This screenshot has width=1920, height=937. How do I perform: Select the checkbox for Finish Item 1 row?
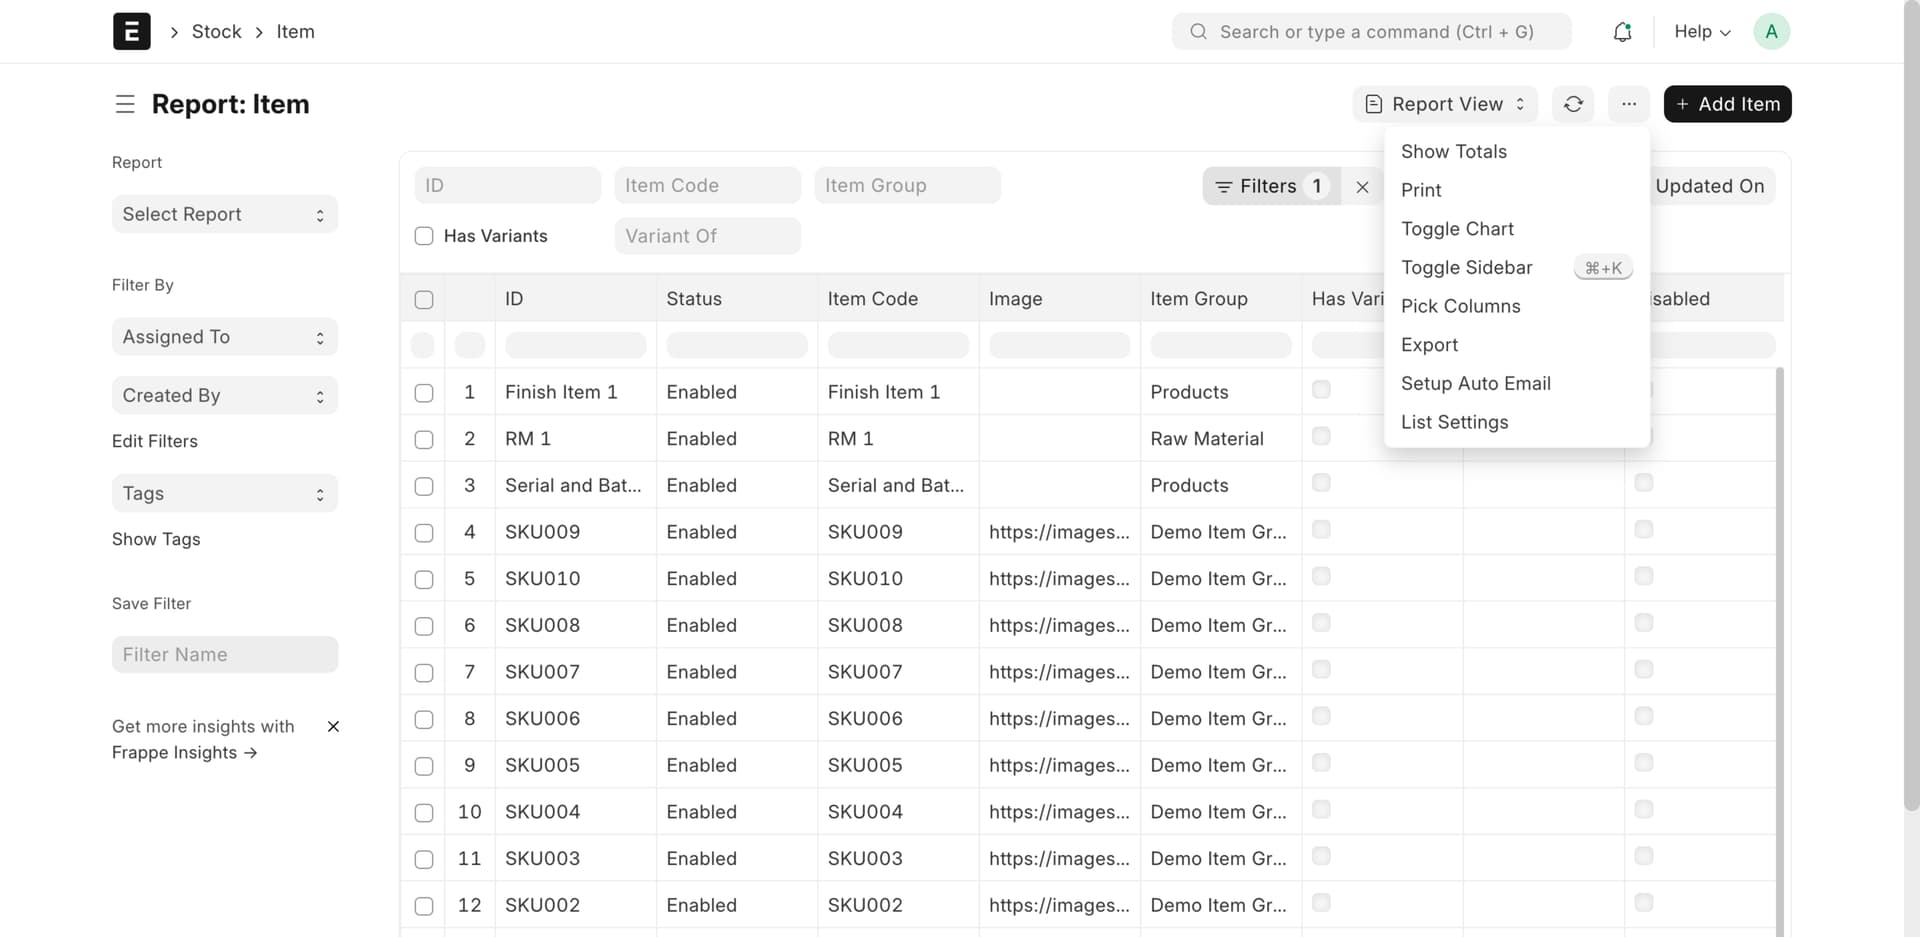click(x=424, y=393)
